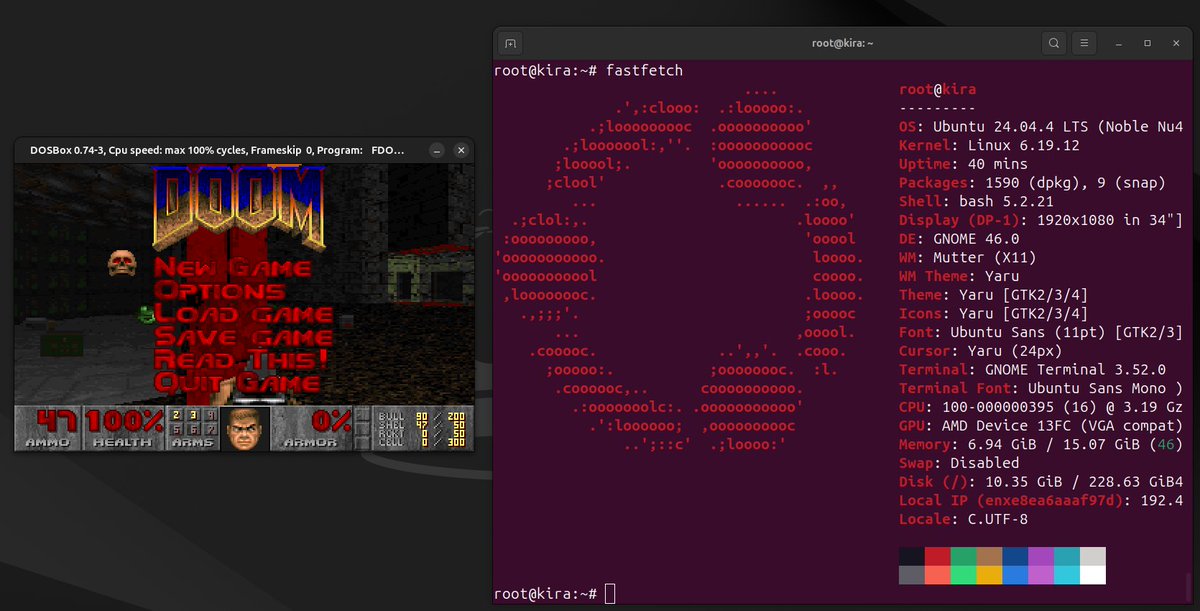Click the DOOM II logo

point(240,207)
